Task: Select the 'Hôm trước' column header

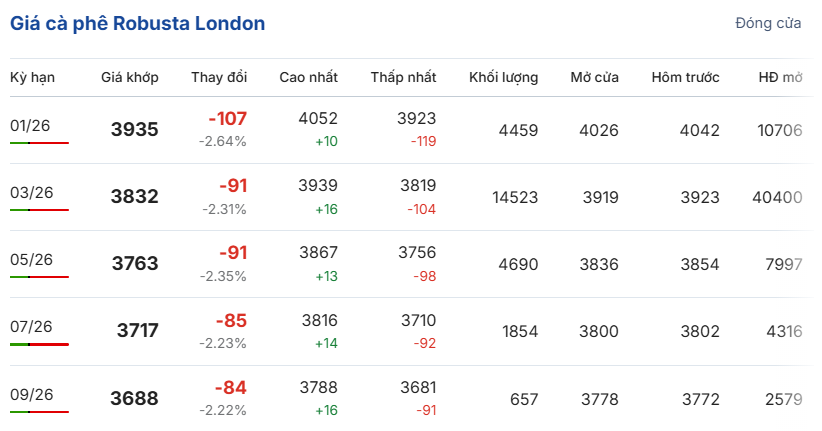Action: pyautogui.click(x=685, y=77)
